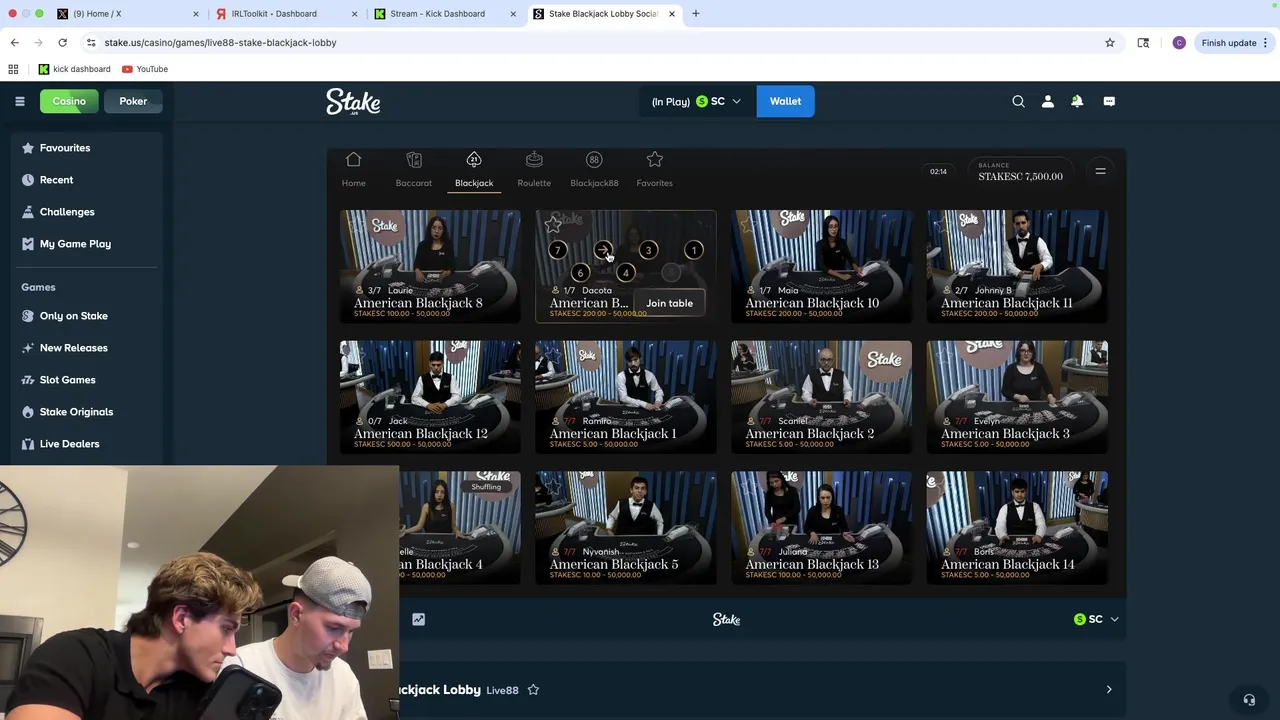Select seat 4 at Dacota table
The height and width of the screenshot is (720, 1280).
point(625,273)
